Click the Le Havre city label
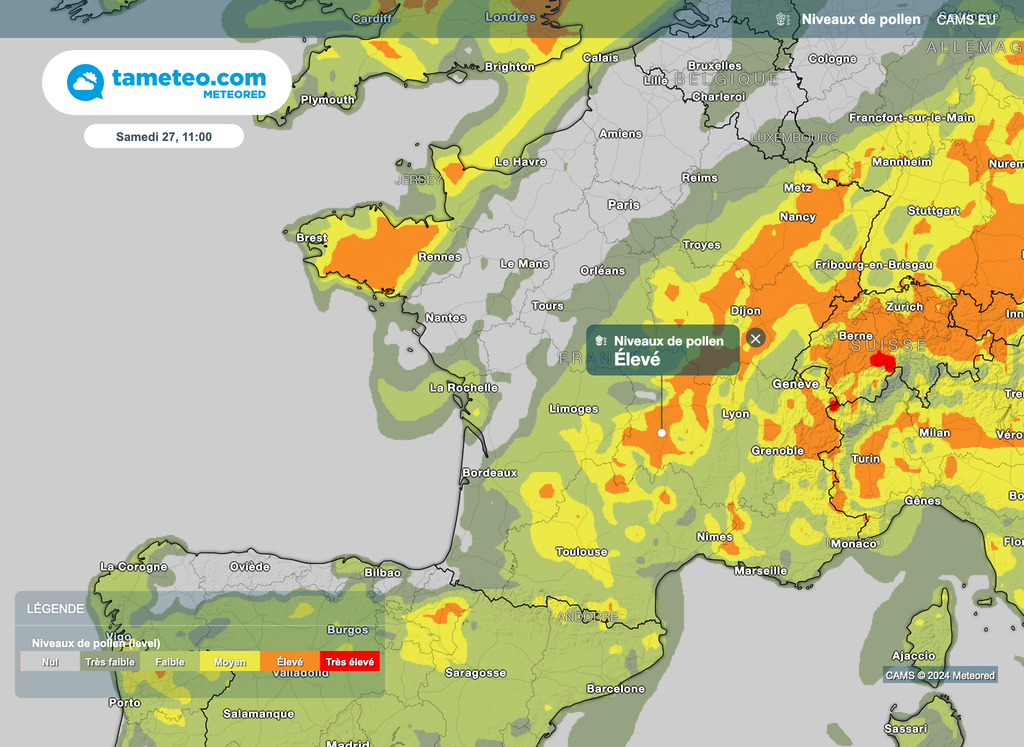Image resolution: width=1024 pixels, height=747 pixels. (520, 161)
